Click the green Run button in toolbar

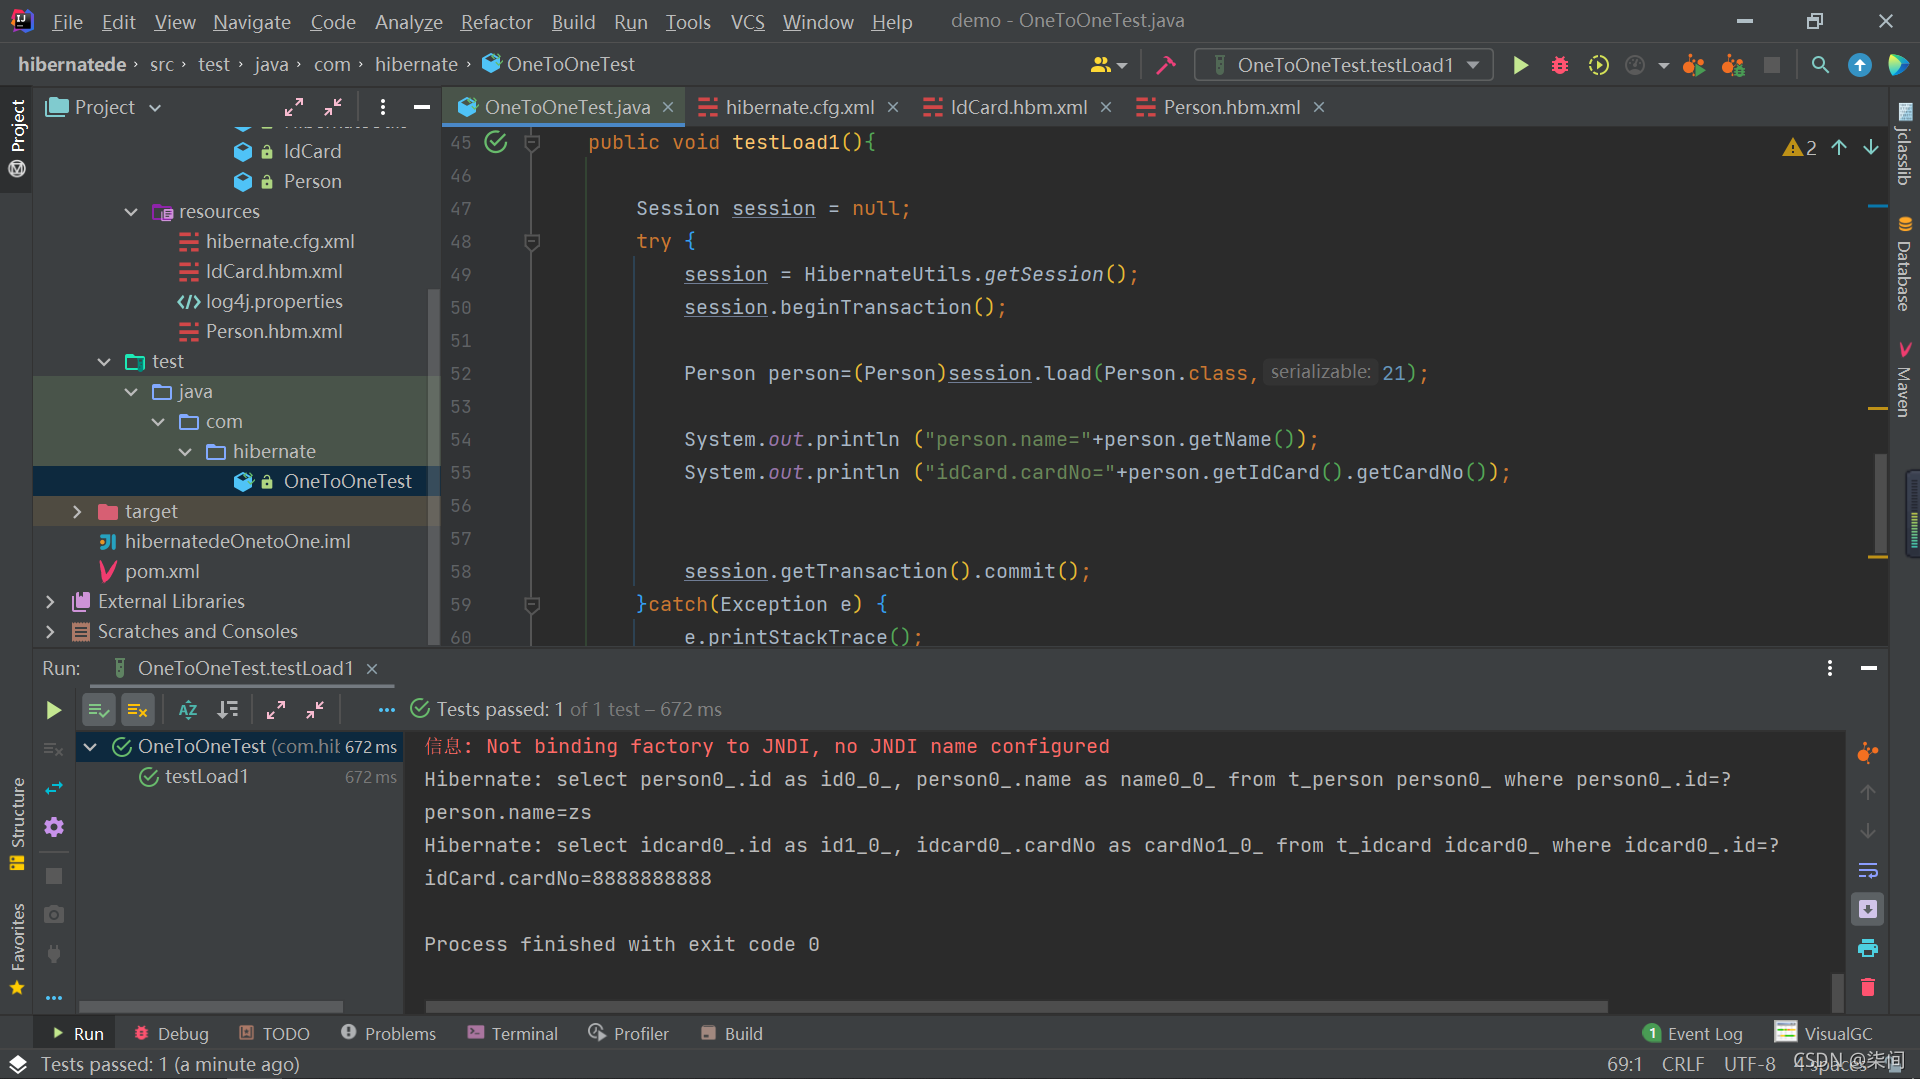1520,65
